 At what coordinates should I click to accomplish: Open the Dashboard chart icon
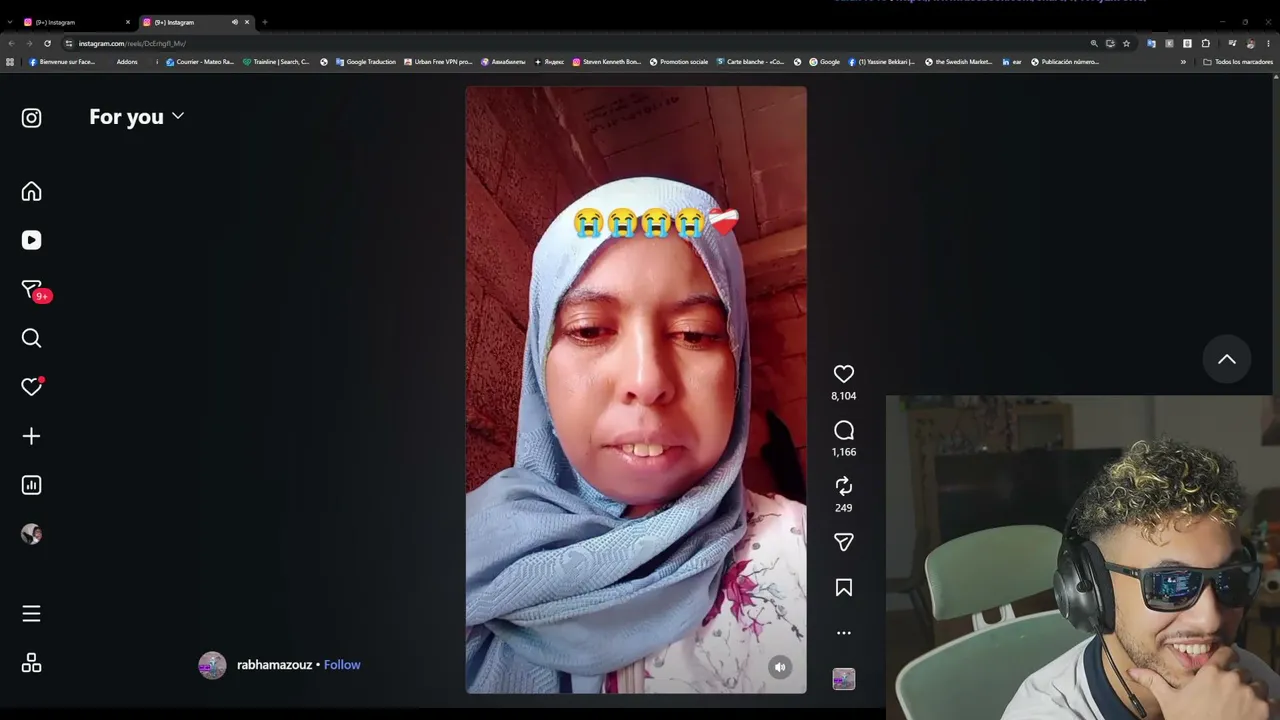(x=31, y=485)
